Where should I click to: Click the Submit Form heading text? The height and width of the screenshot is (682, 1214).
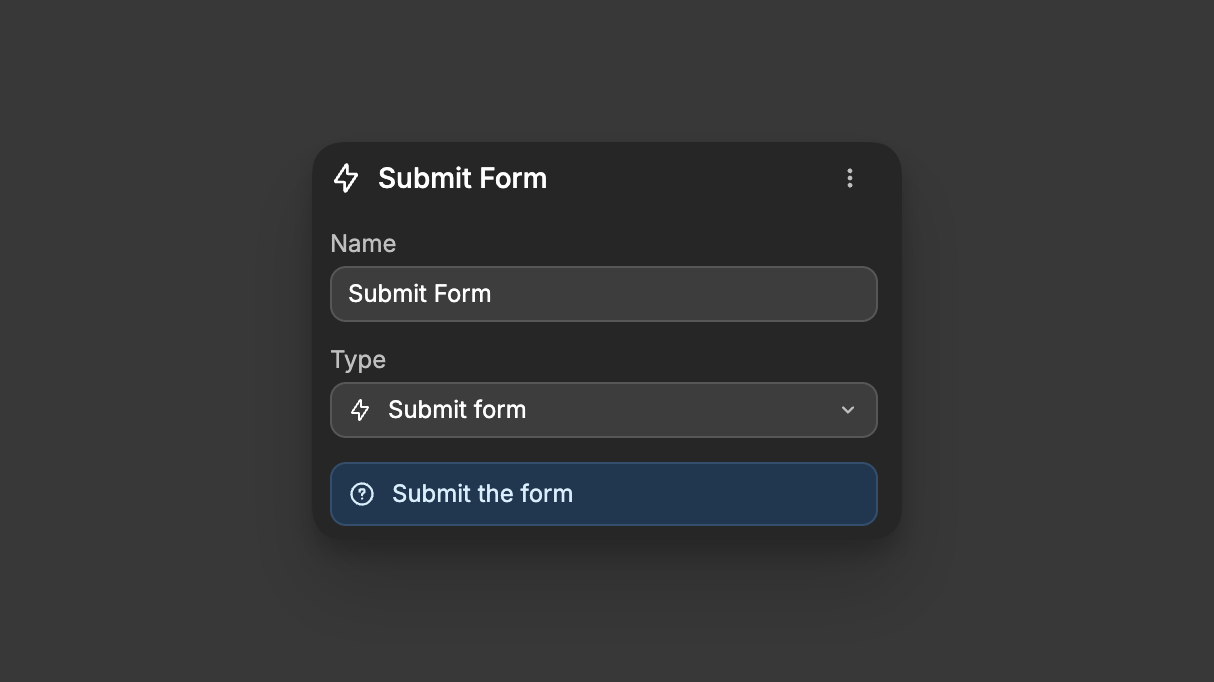point(462,178)
